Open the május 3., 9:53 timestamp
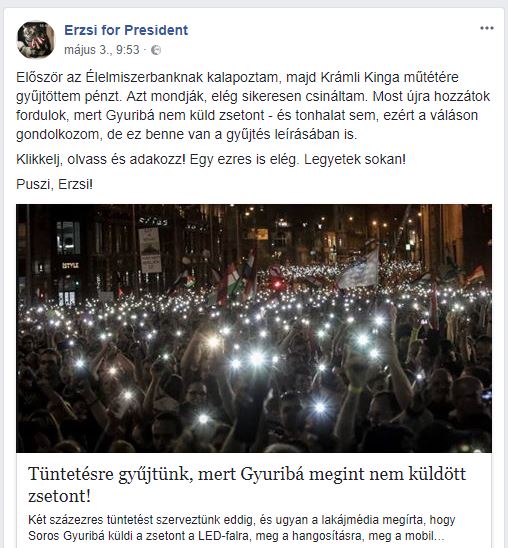 102,50
